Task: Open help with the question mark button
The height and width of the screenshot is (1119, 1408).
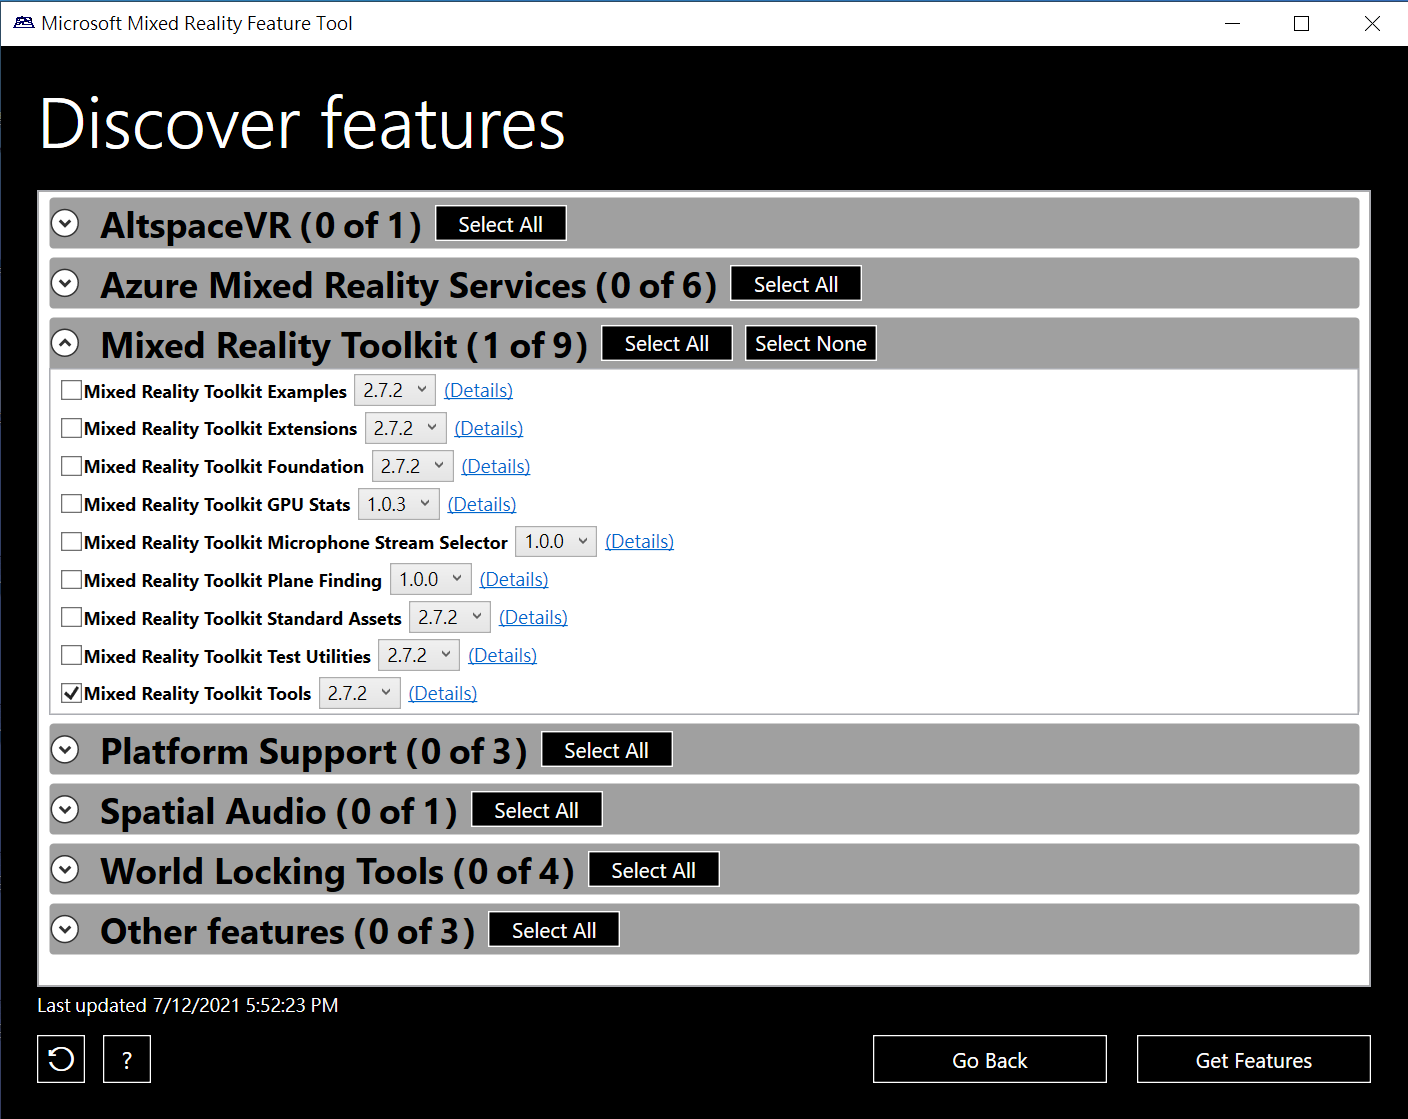Action: point(127,1059)
